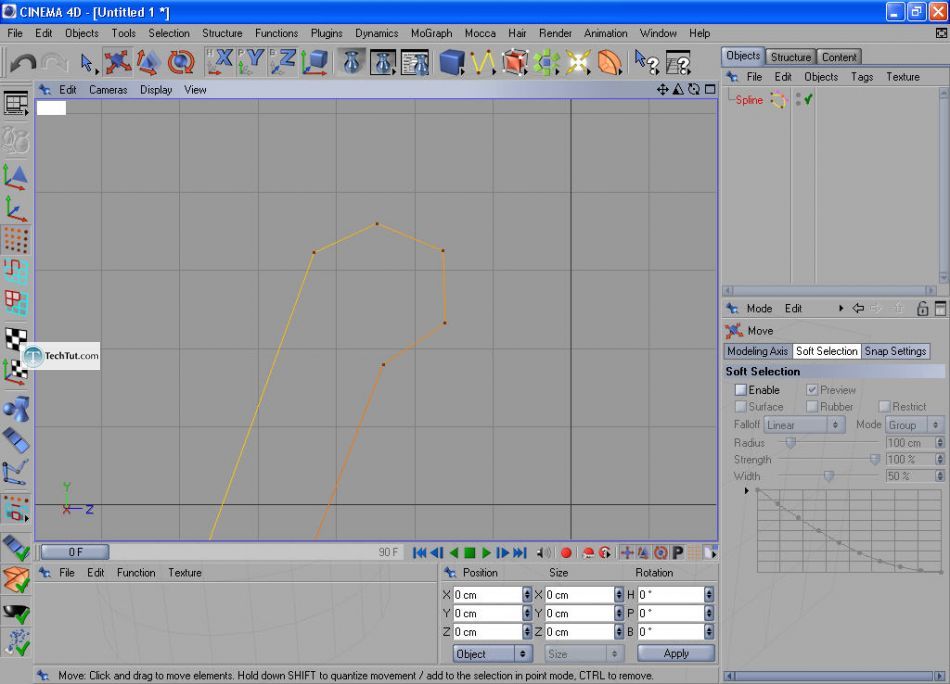The width and height of the screenshot is (950, 684).
Task: Toggle world coordinate system cube icon
Action: 315,62
